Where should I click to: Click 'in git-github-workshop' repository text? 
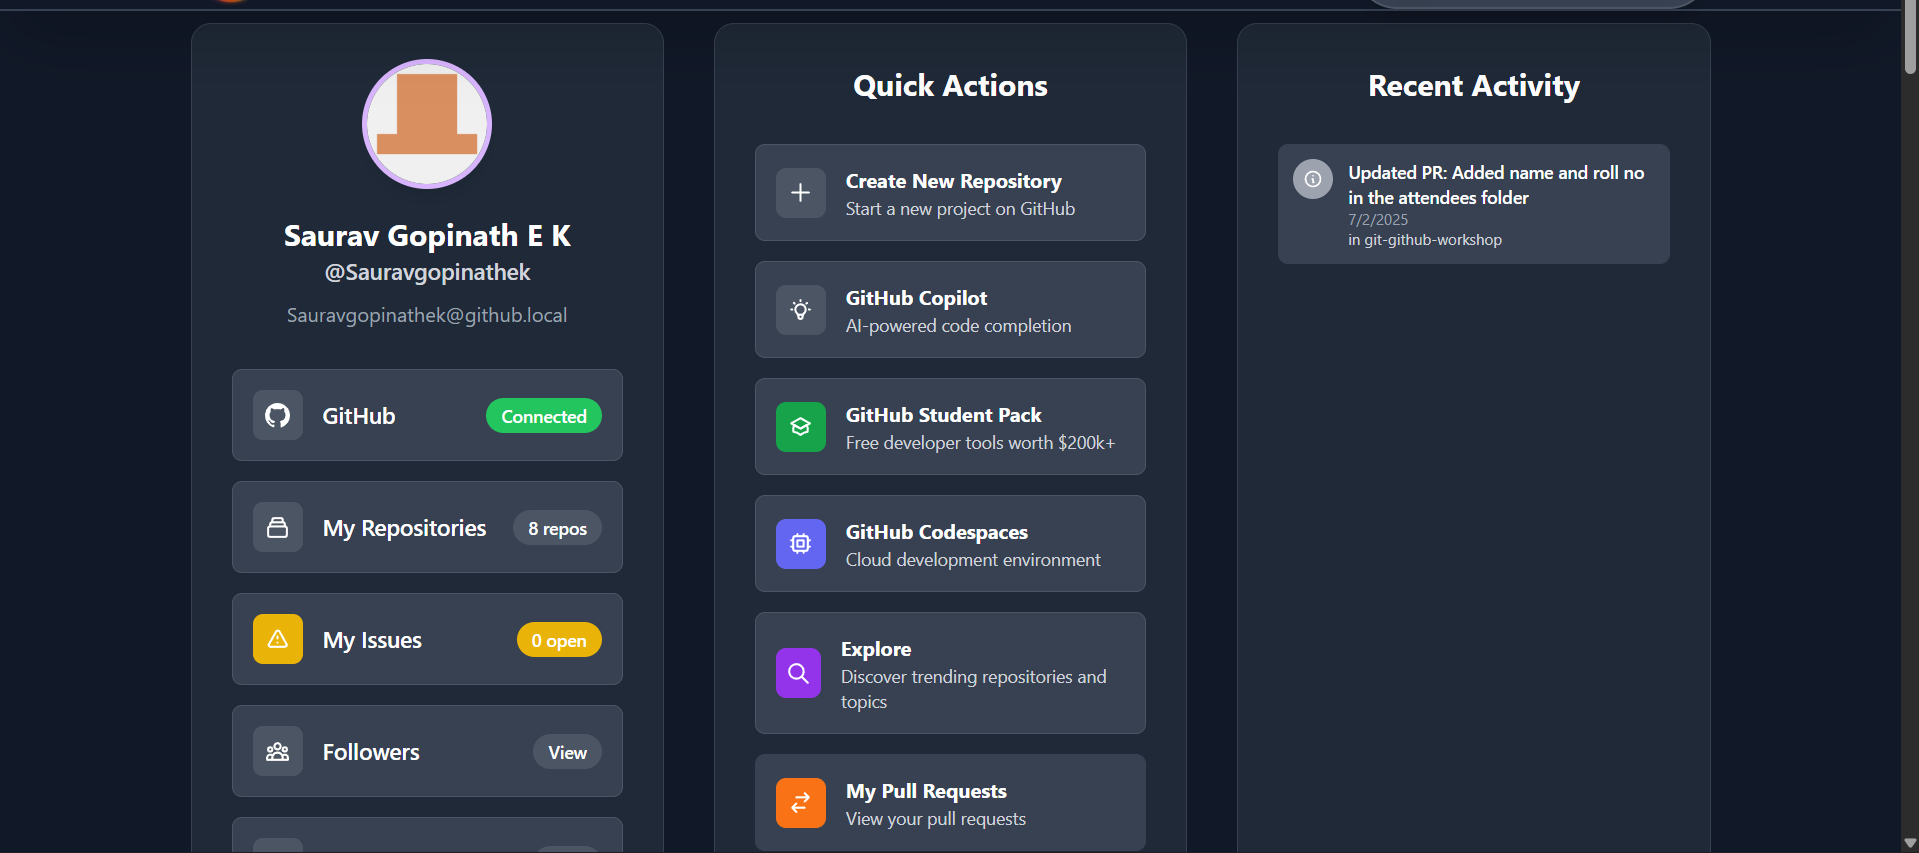point(1424,240)
